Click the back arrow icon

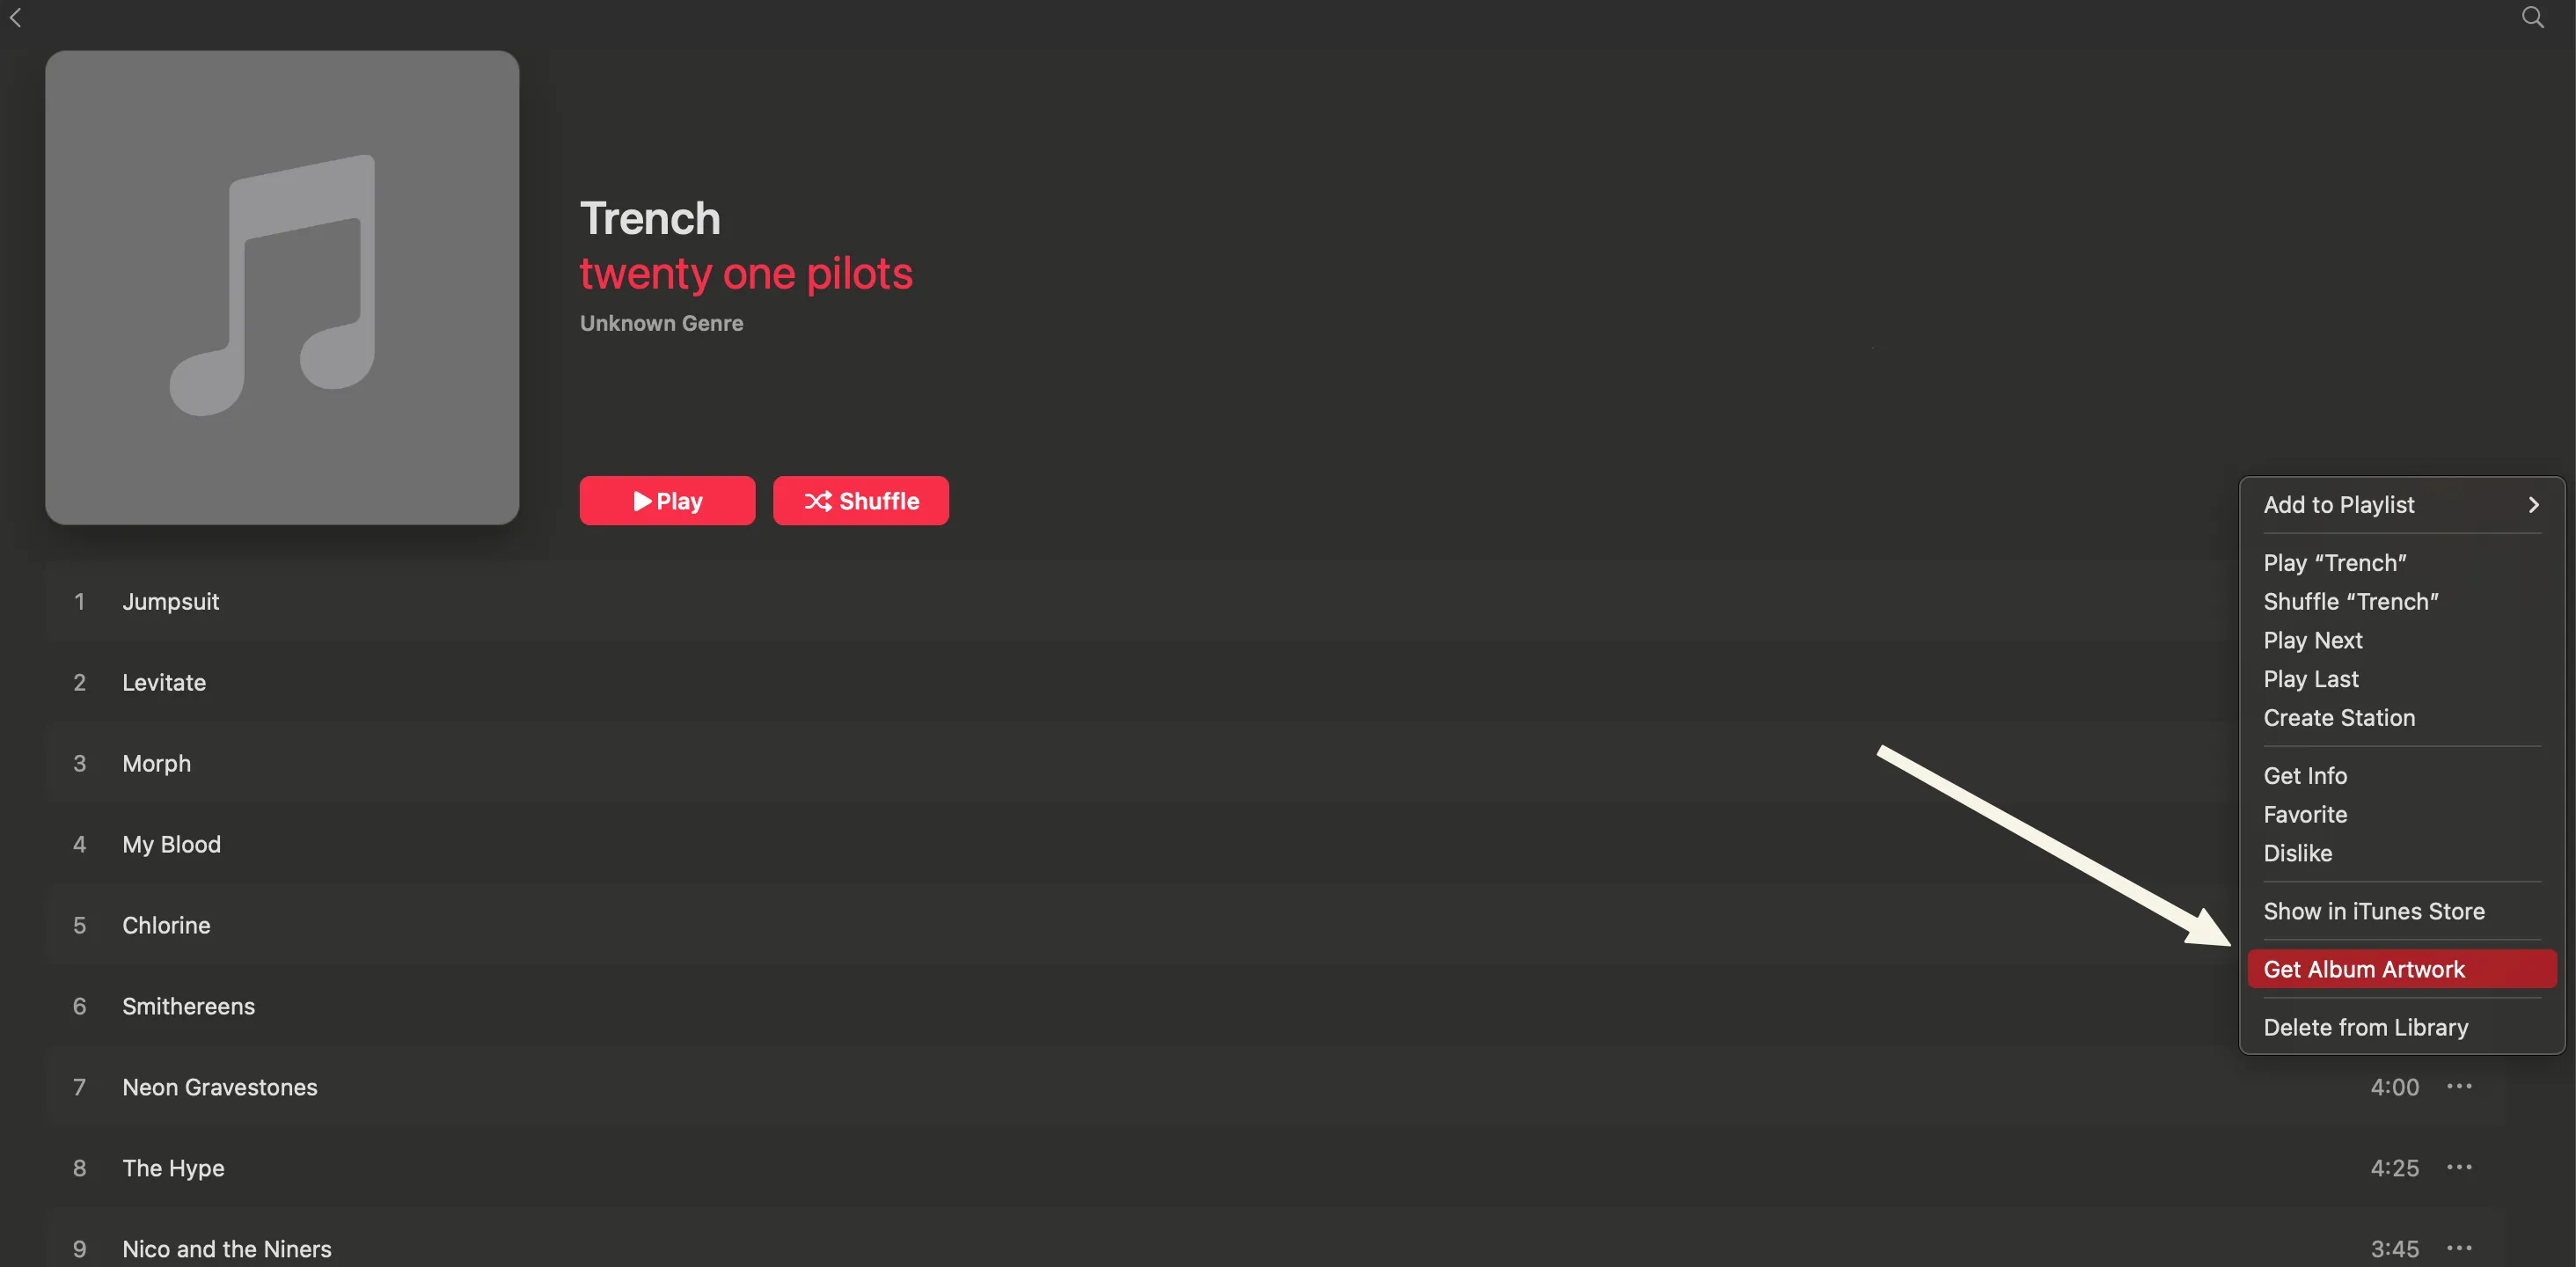(16, 17)
